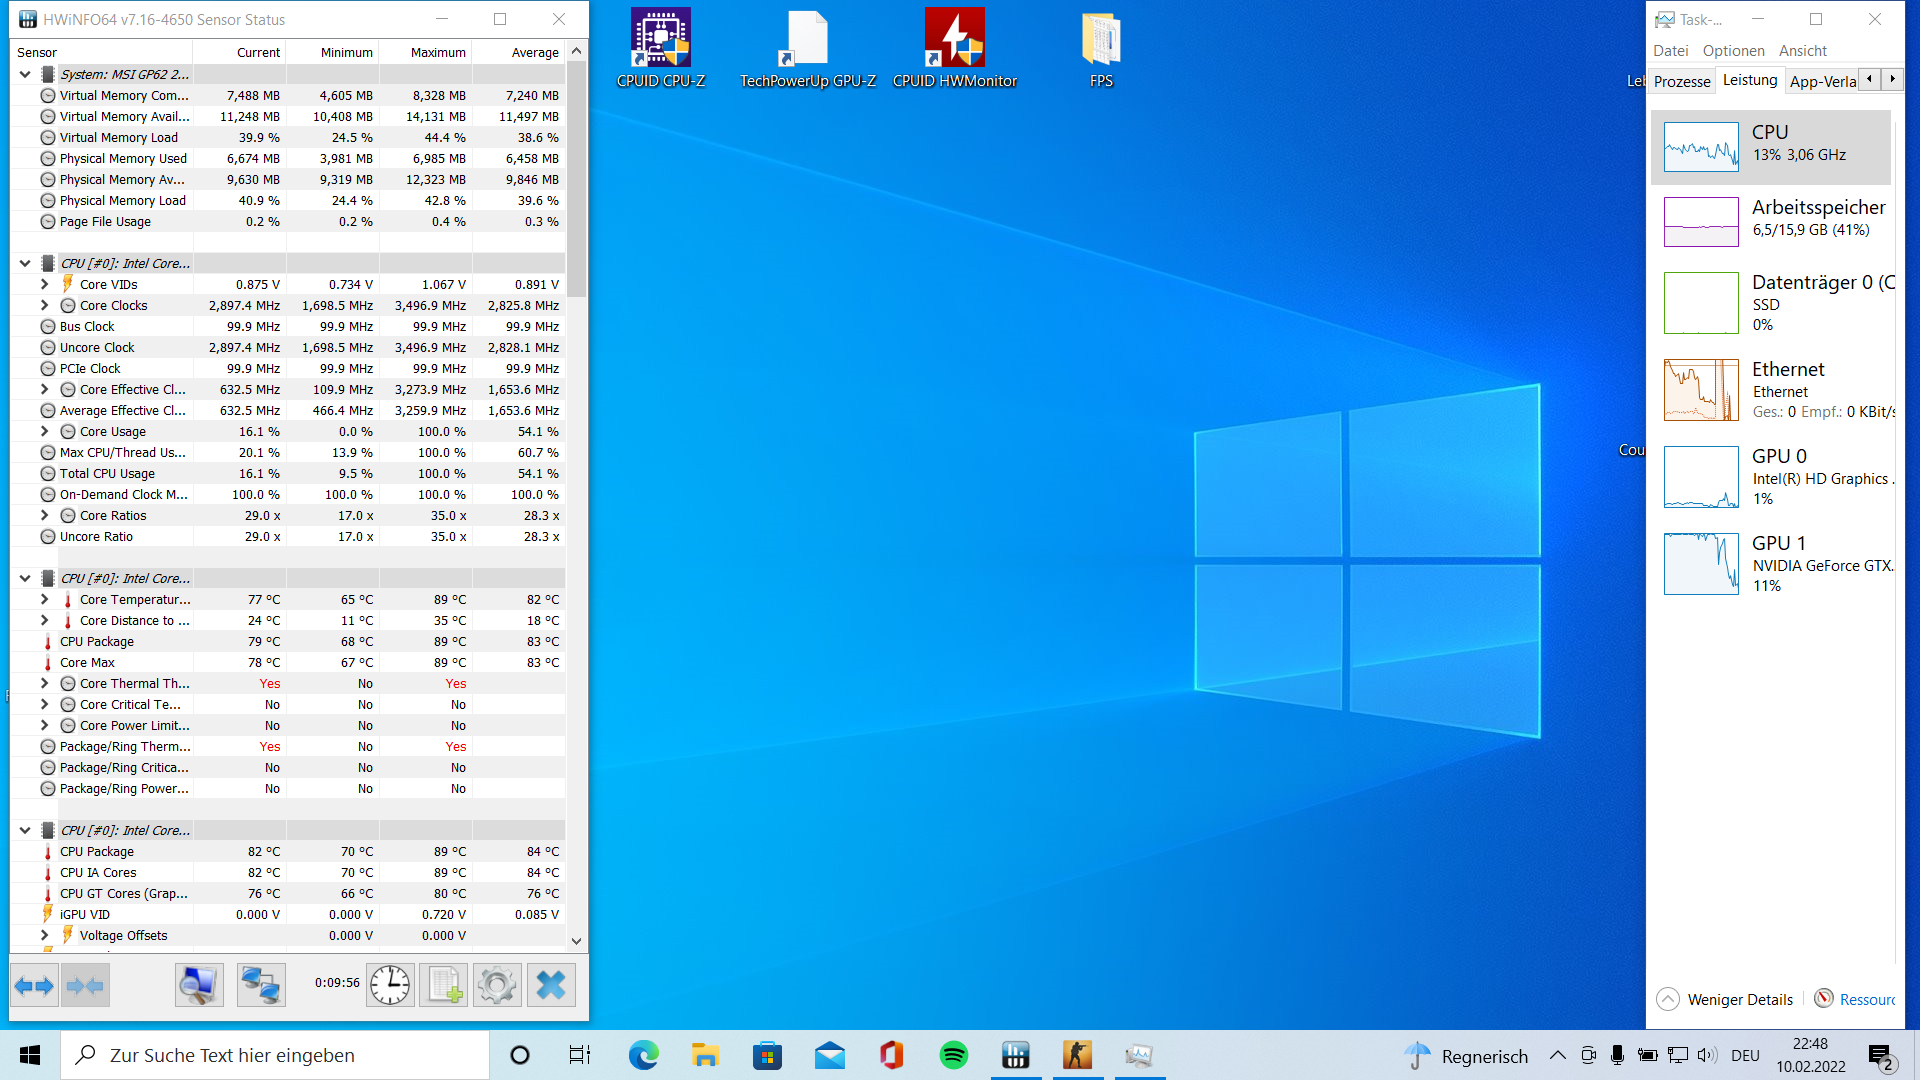Open the Optionen menu in Task Manager
Image resolution: width=1920 pixels, height=1080 pixels.
coord(1733,51)
